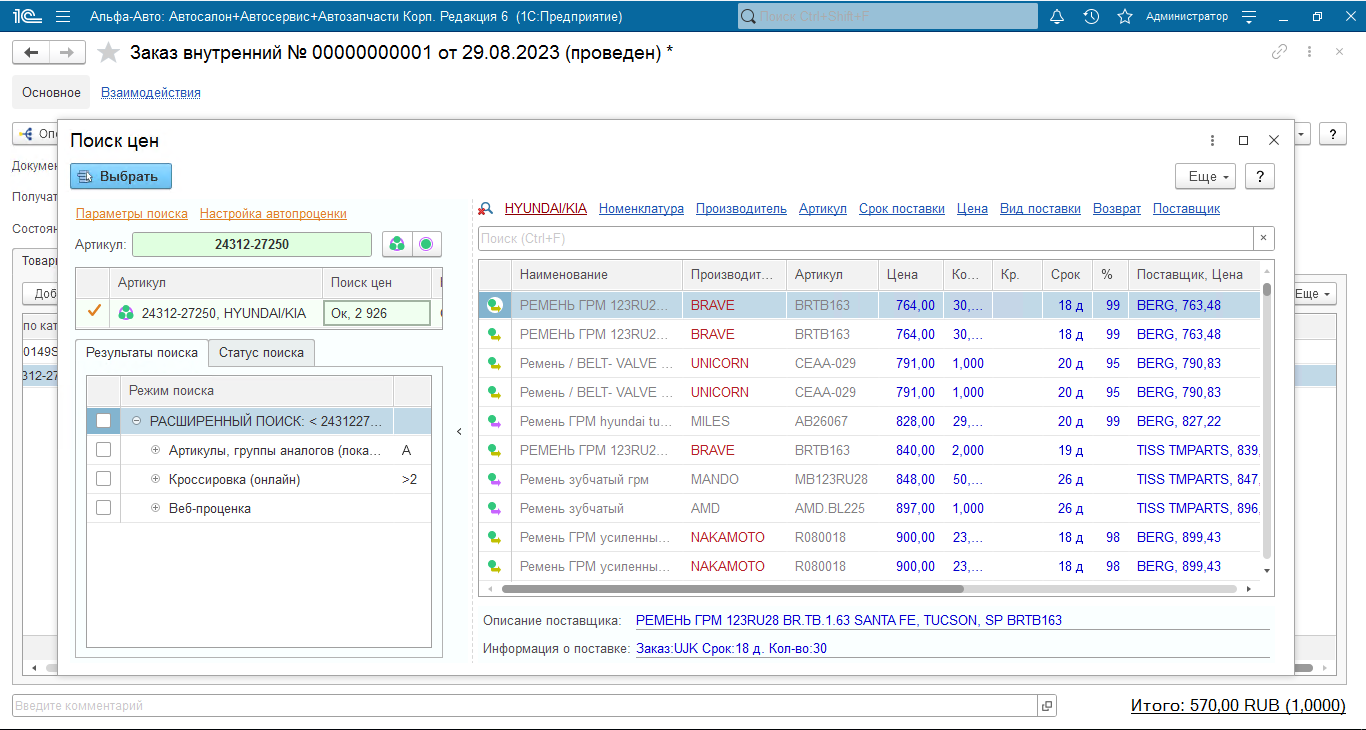Open the Еще dropdown in Поиск цен

(x=1206, y=176)
